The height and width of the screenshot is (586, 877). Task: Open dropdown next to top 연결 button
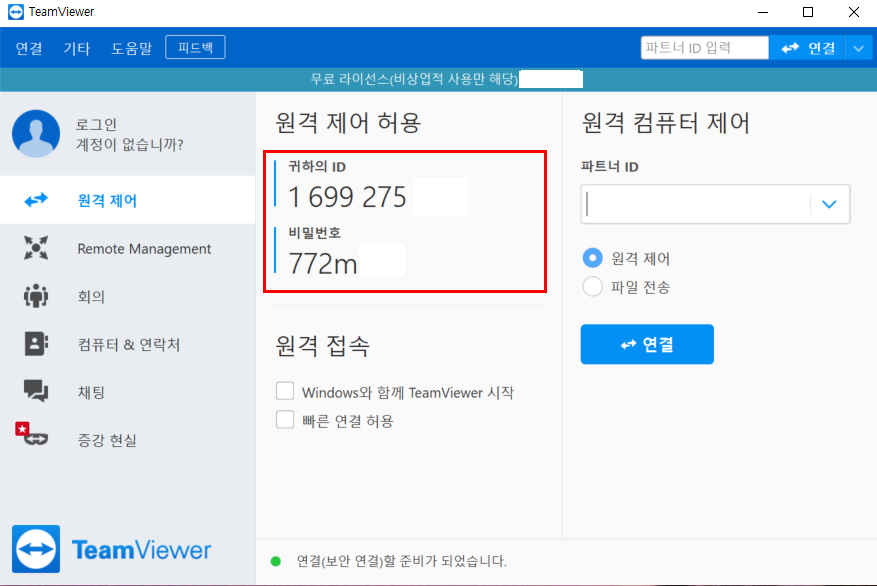[x=859, y=48]
